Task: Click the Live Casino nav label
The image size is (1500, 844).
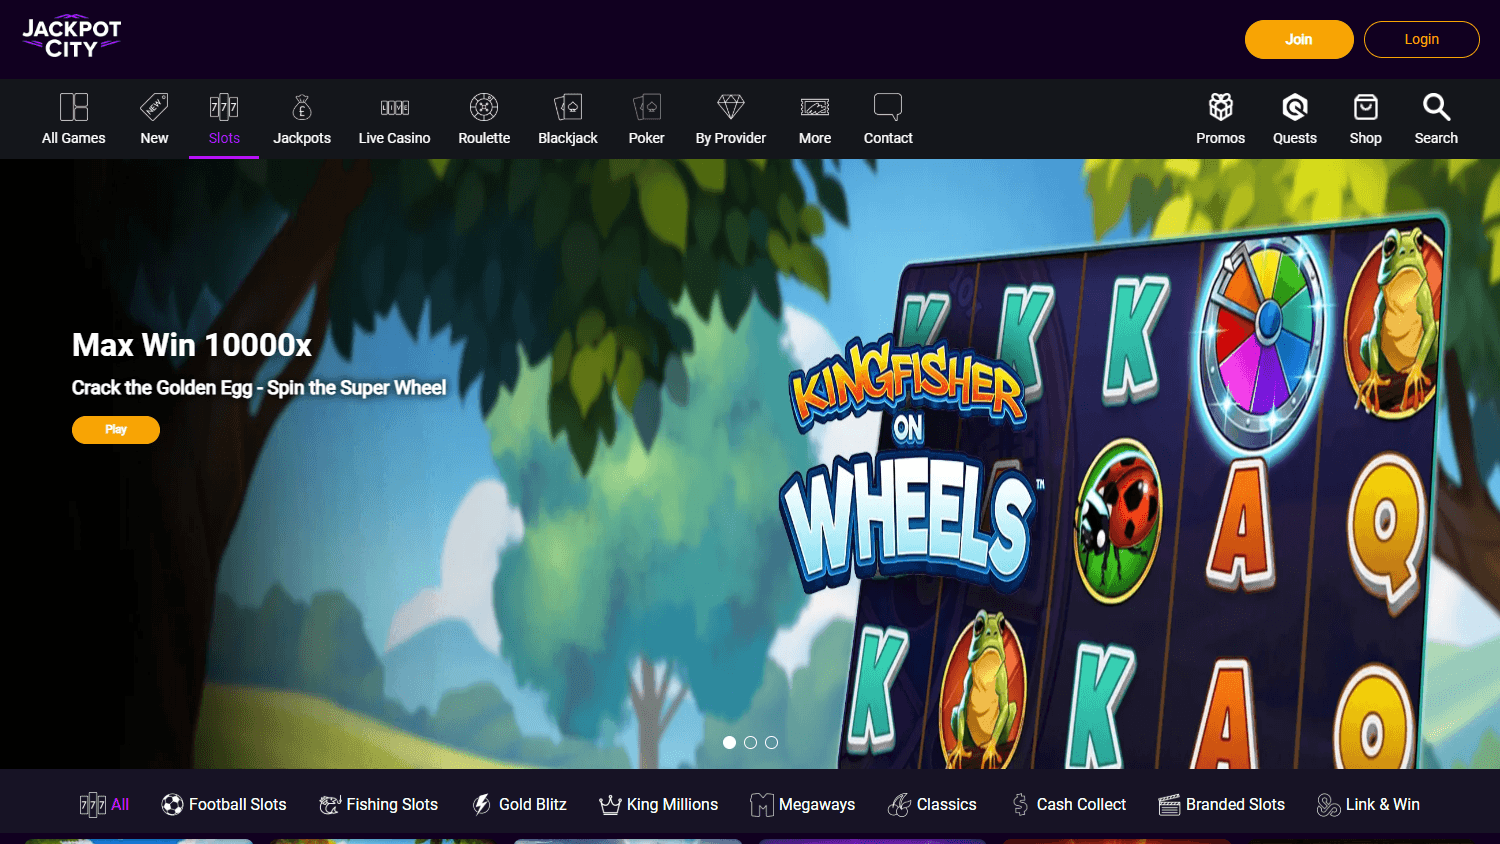Action: [395, 138]
